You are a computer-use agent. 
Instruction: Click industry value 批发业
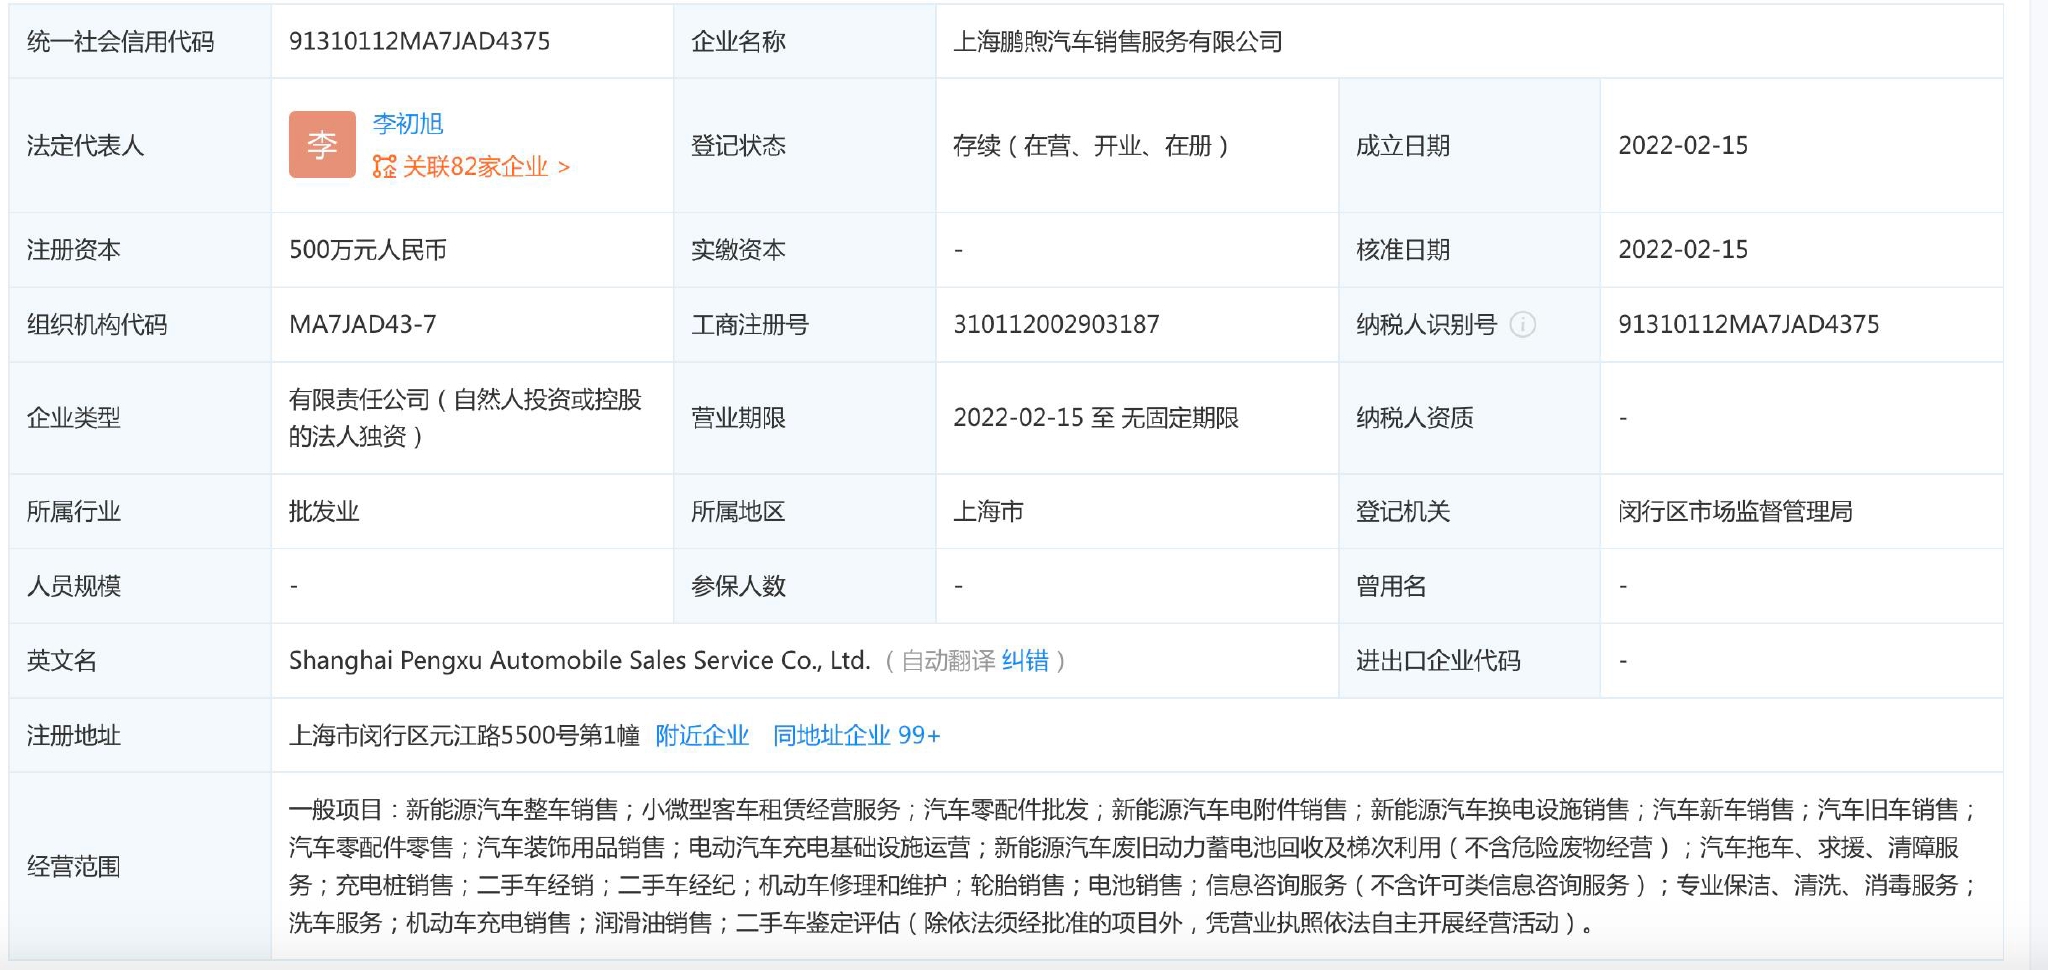[324, 512]
